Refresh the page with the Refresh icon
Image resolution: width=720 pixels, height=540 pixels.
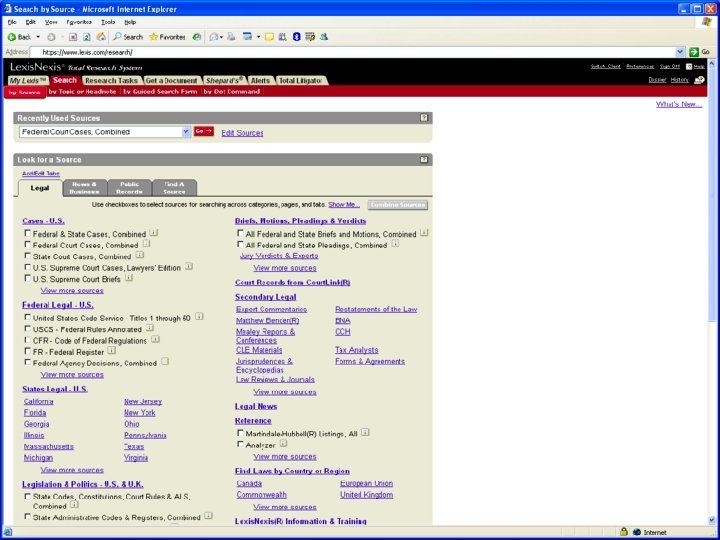click(x=87, y=37)
